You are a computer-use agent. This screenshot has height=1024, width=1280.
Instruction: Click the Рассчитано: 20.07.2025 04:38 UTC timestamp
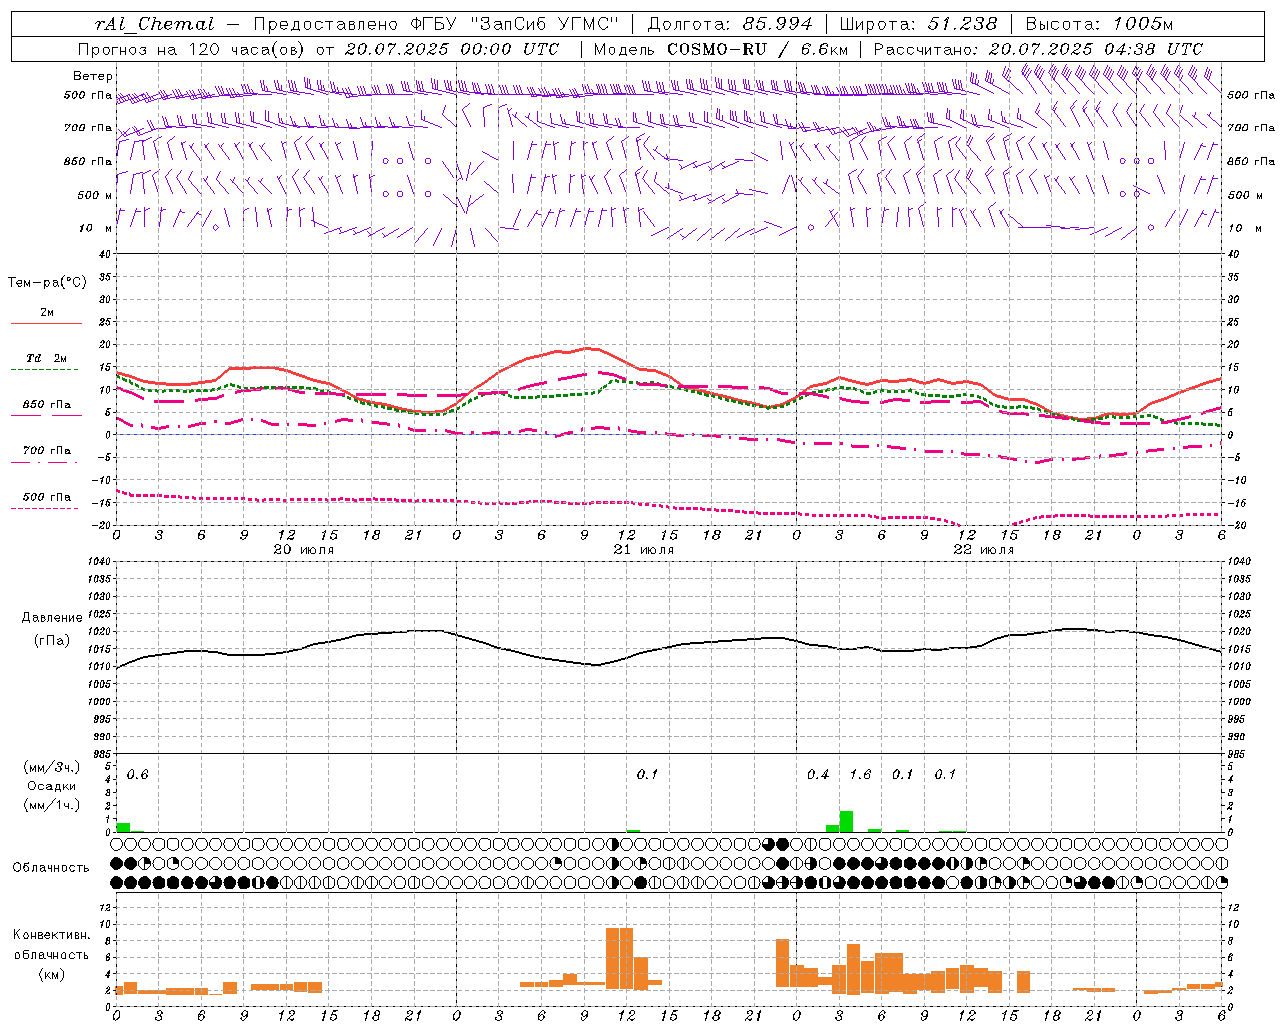(x=1038, y=49)
